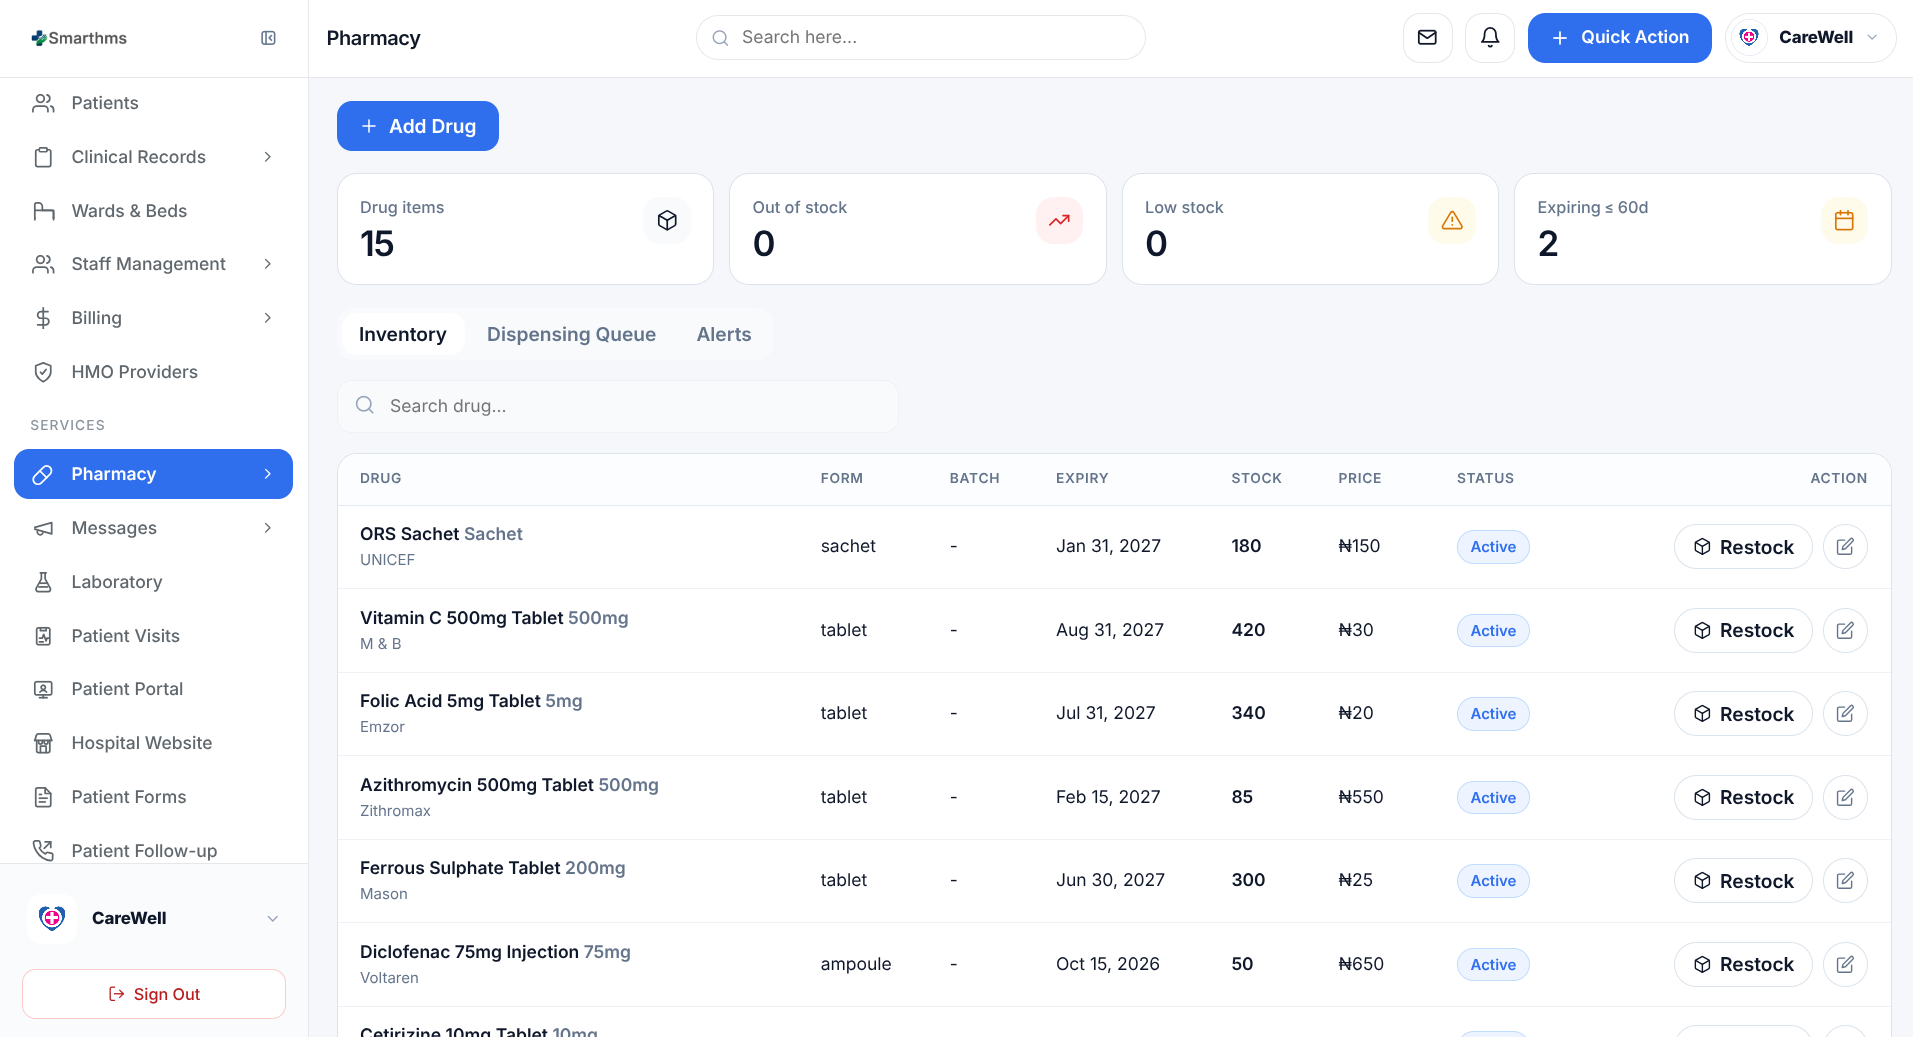Click the STOCK column header
Screen dimensions: 1913x1037
tap(1256, 479)
